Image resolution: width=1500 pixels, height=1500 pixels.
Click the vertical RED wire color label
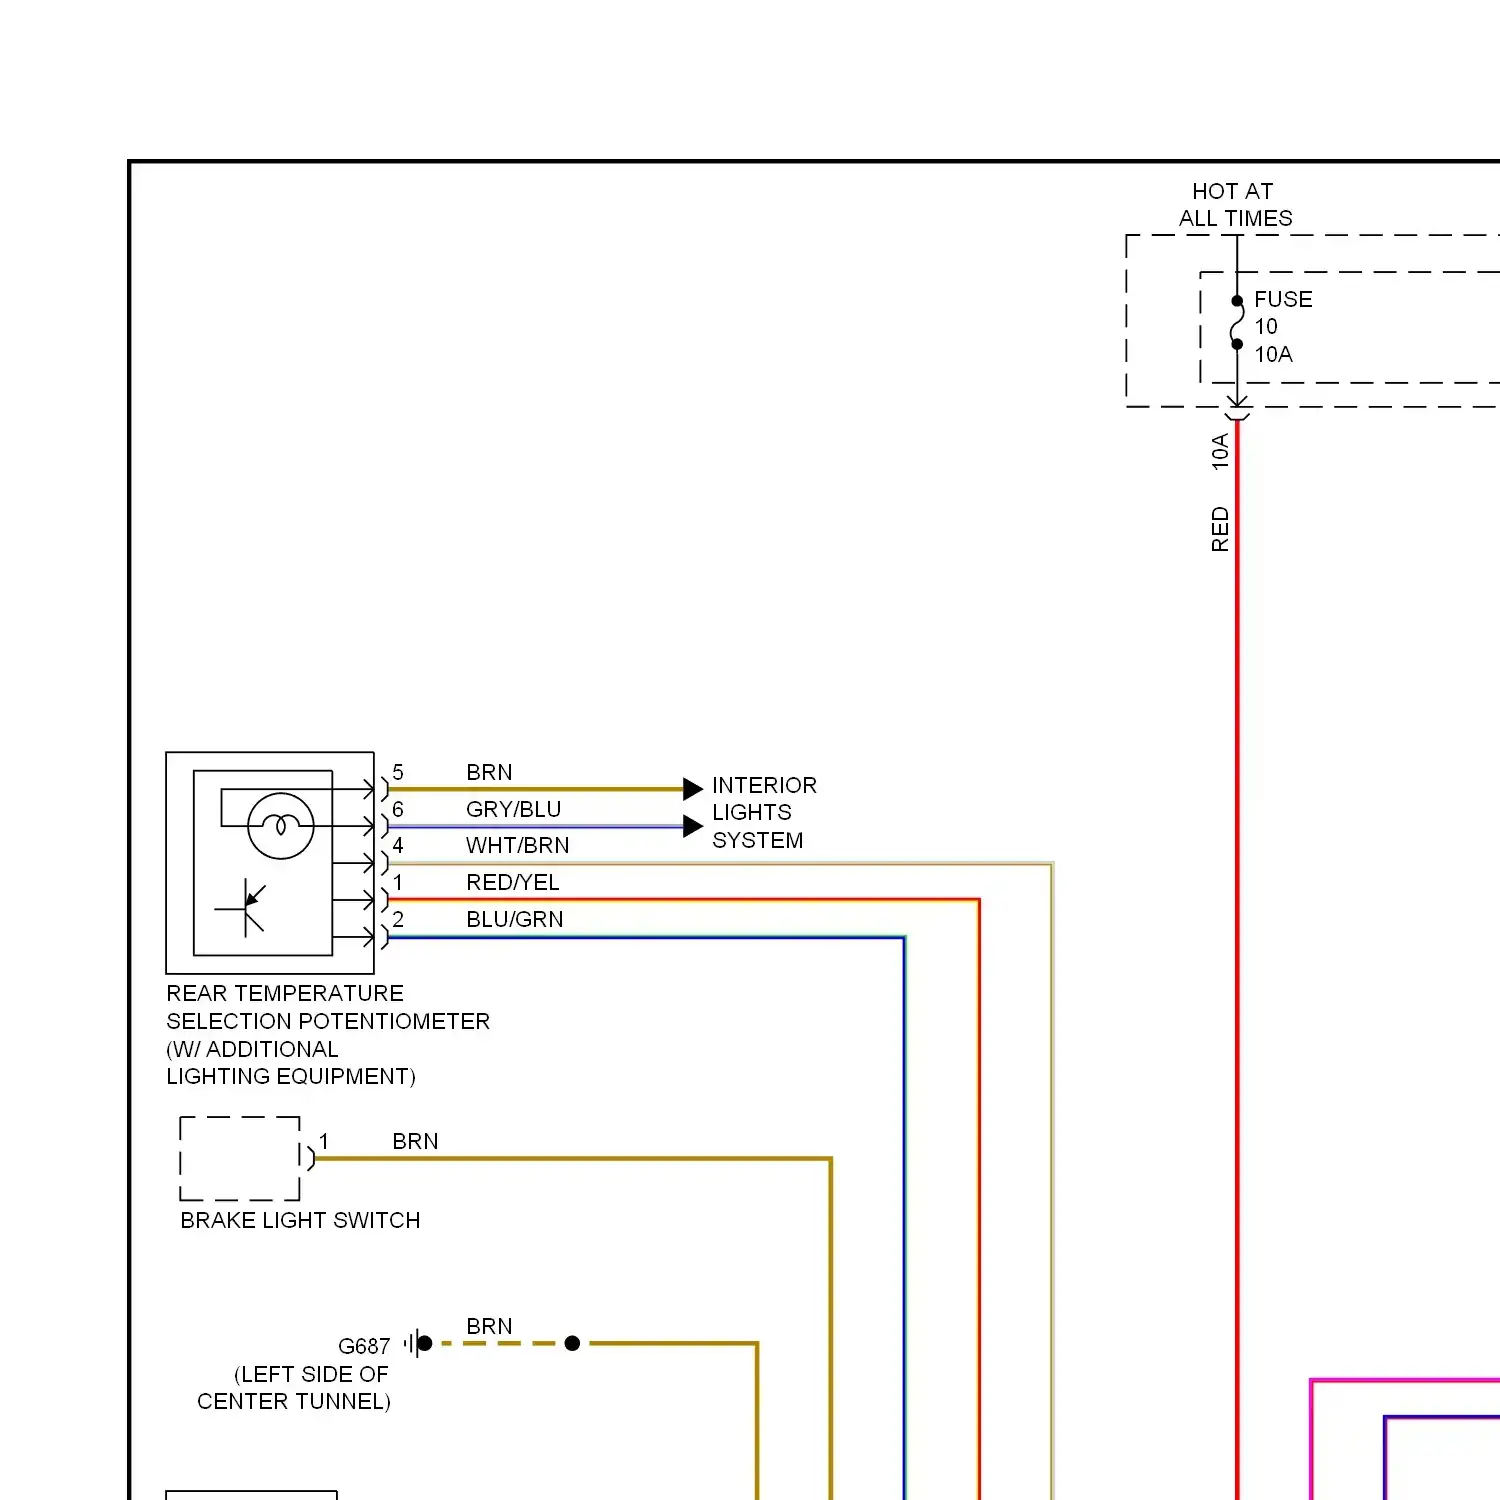pyautogui.click(x=1219, y=529)
